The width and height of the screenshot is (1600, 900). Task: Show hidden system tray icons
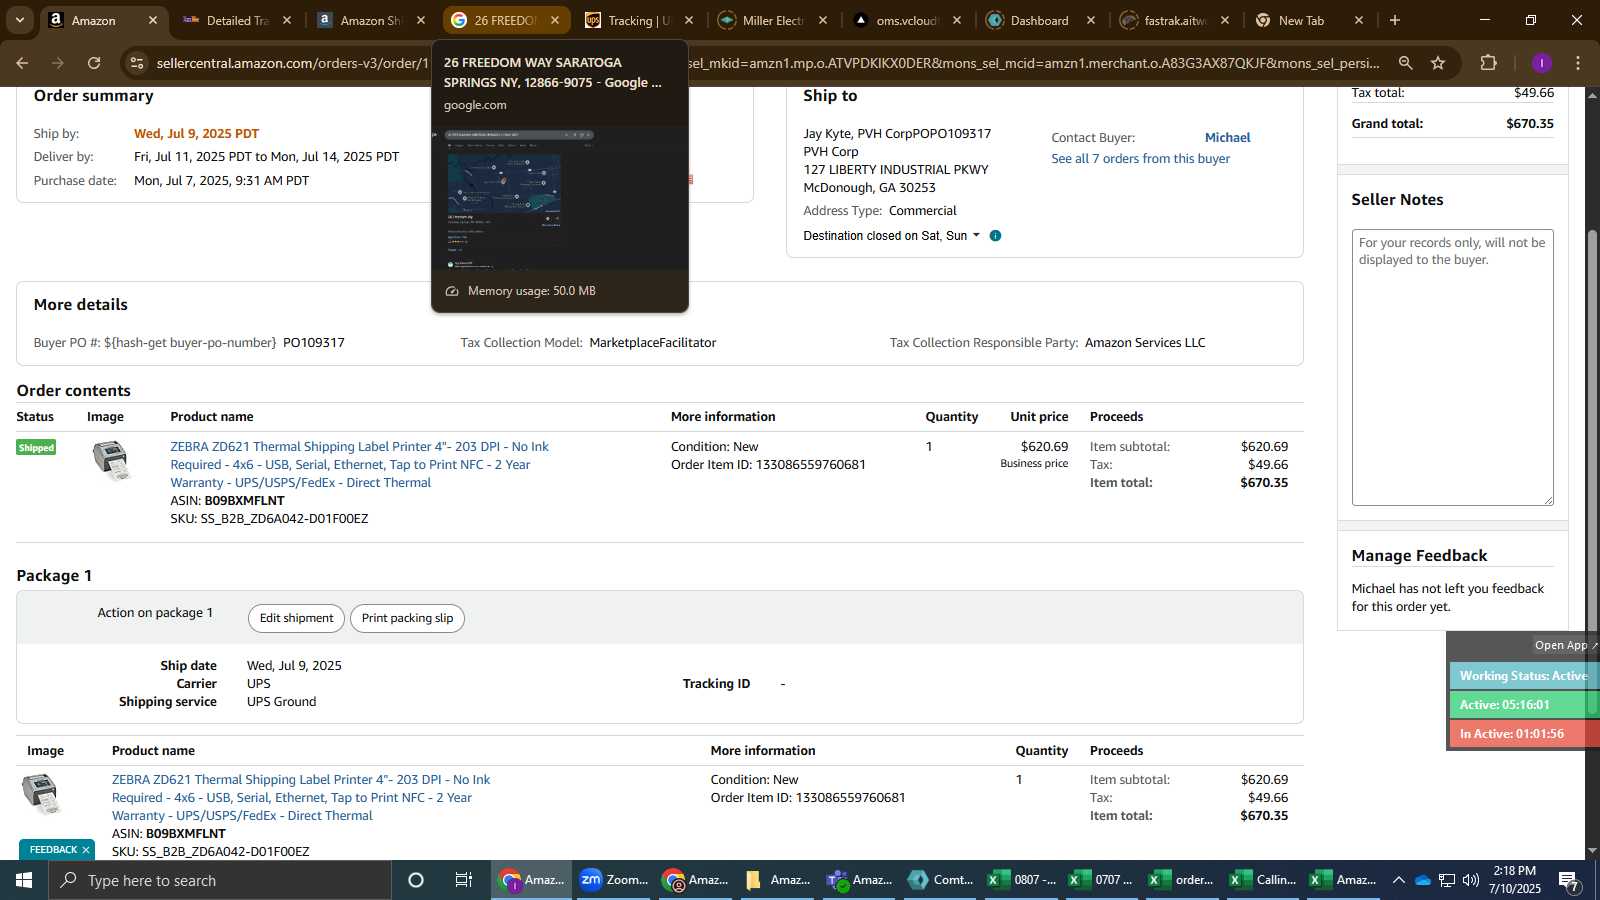pos(1398,880)
